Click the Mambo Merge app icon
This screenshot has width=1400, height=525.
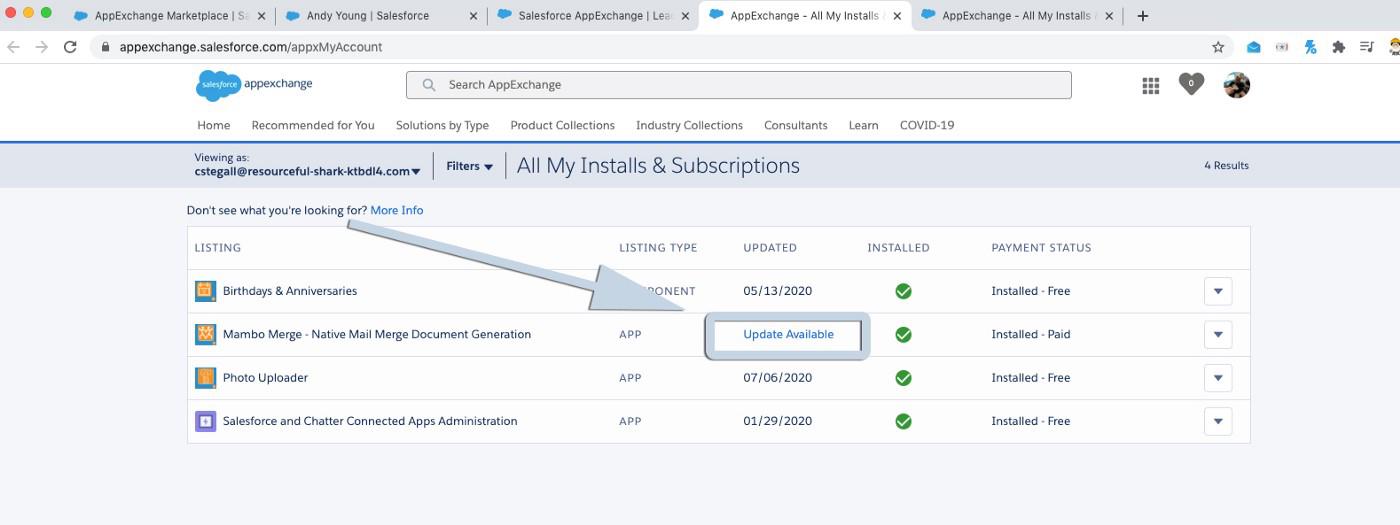tap(205, 334)
